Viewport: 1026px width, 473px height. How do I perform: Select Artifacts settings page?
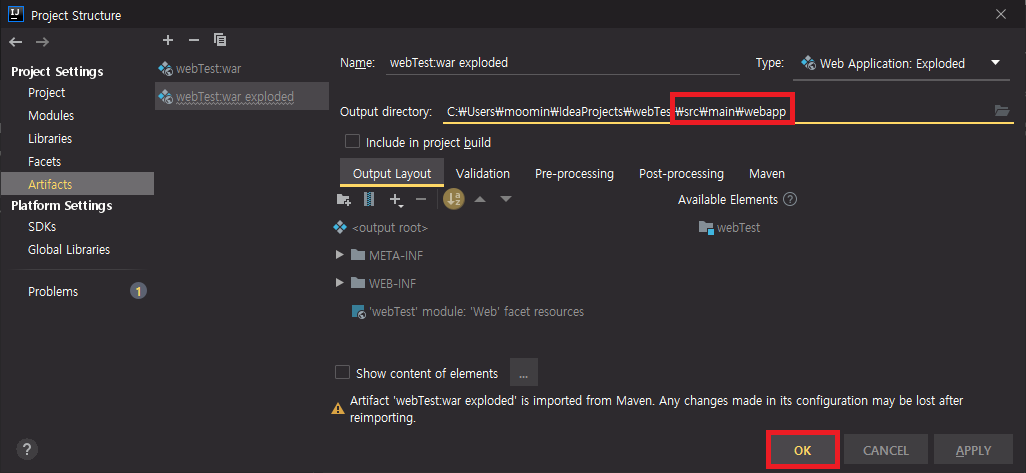77,184
